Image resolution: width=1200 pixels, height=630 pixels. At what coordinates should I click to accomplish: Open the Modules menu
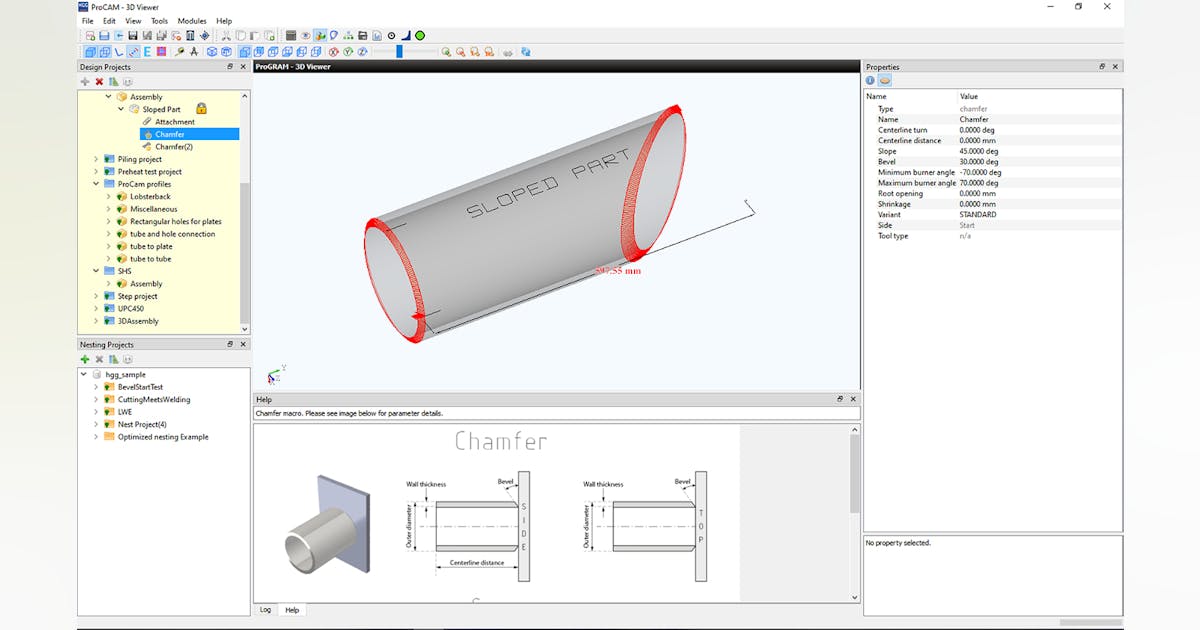coord(191,20)
